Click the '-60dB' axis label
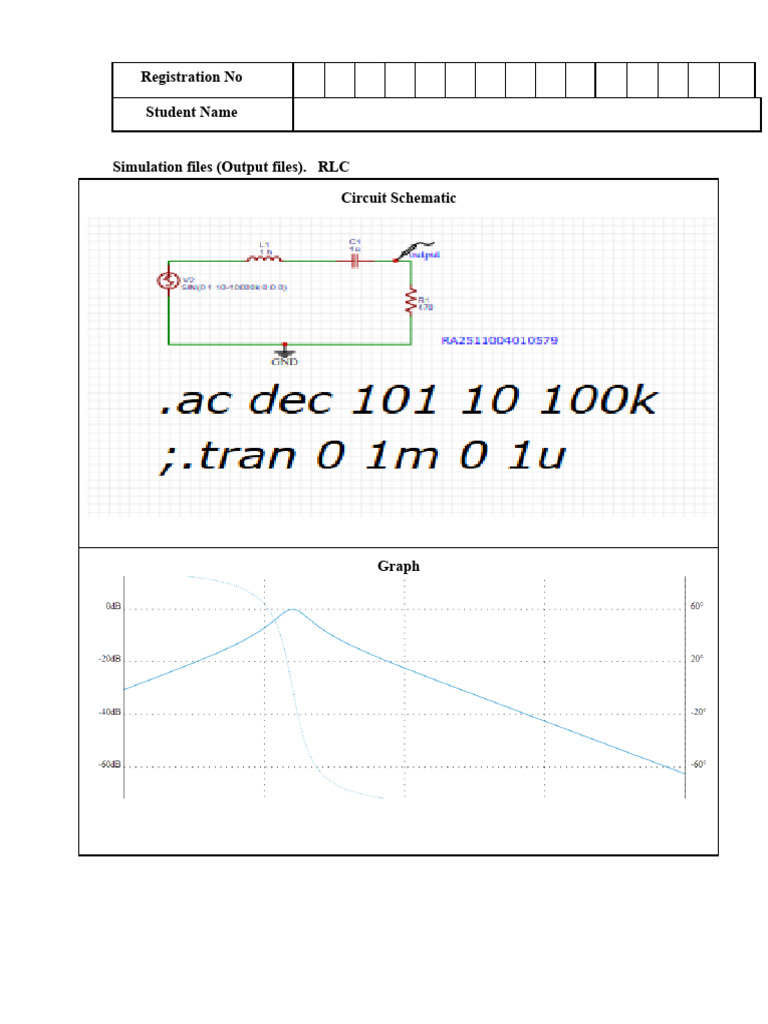Viewport: 768px width, 1024px height. pyautogui.click(x=110, y=765)
